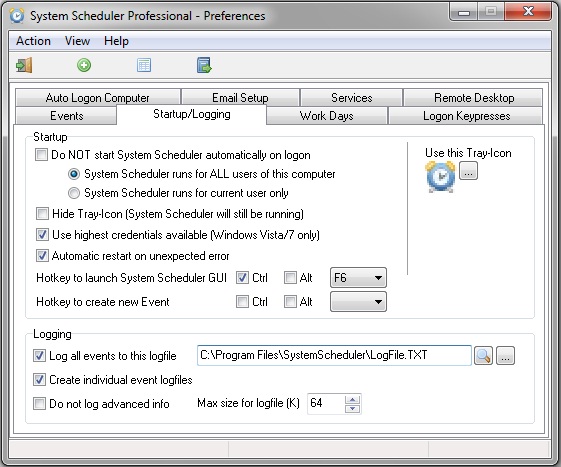The height and width of the screenshot is (467, 561).
Task: Uncheck Use highest credentials available
Action: coord(42,235)
